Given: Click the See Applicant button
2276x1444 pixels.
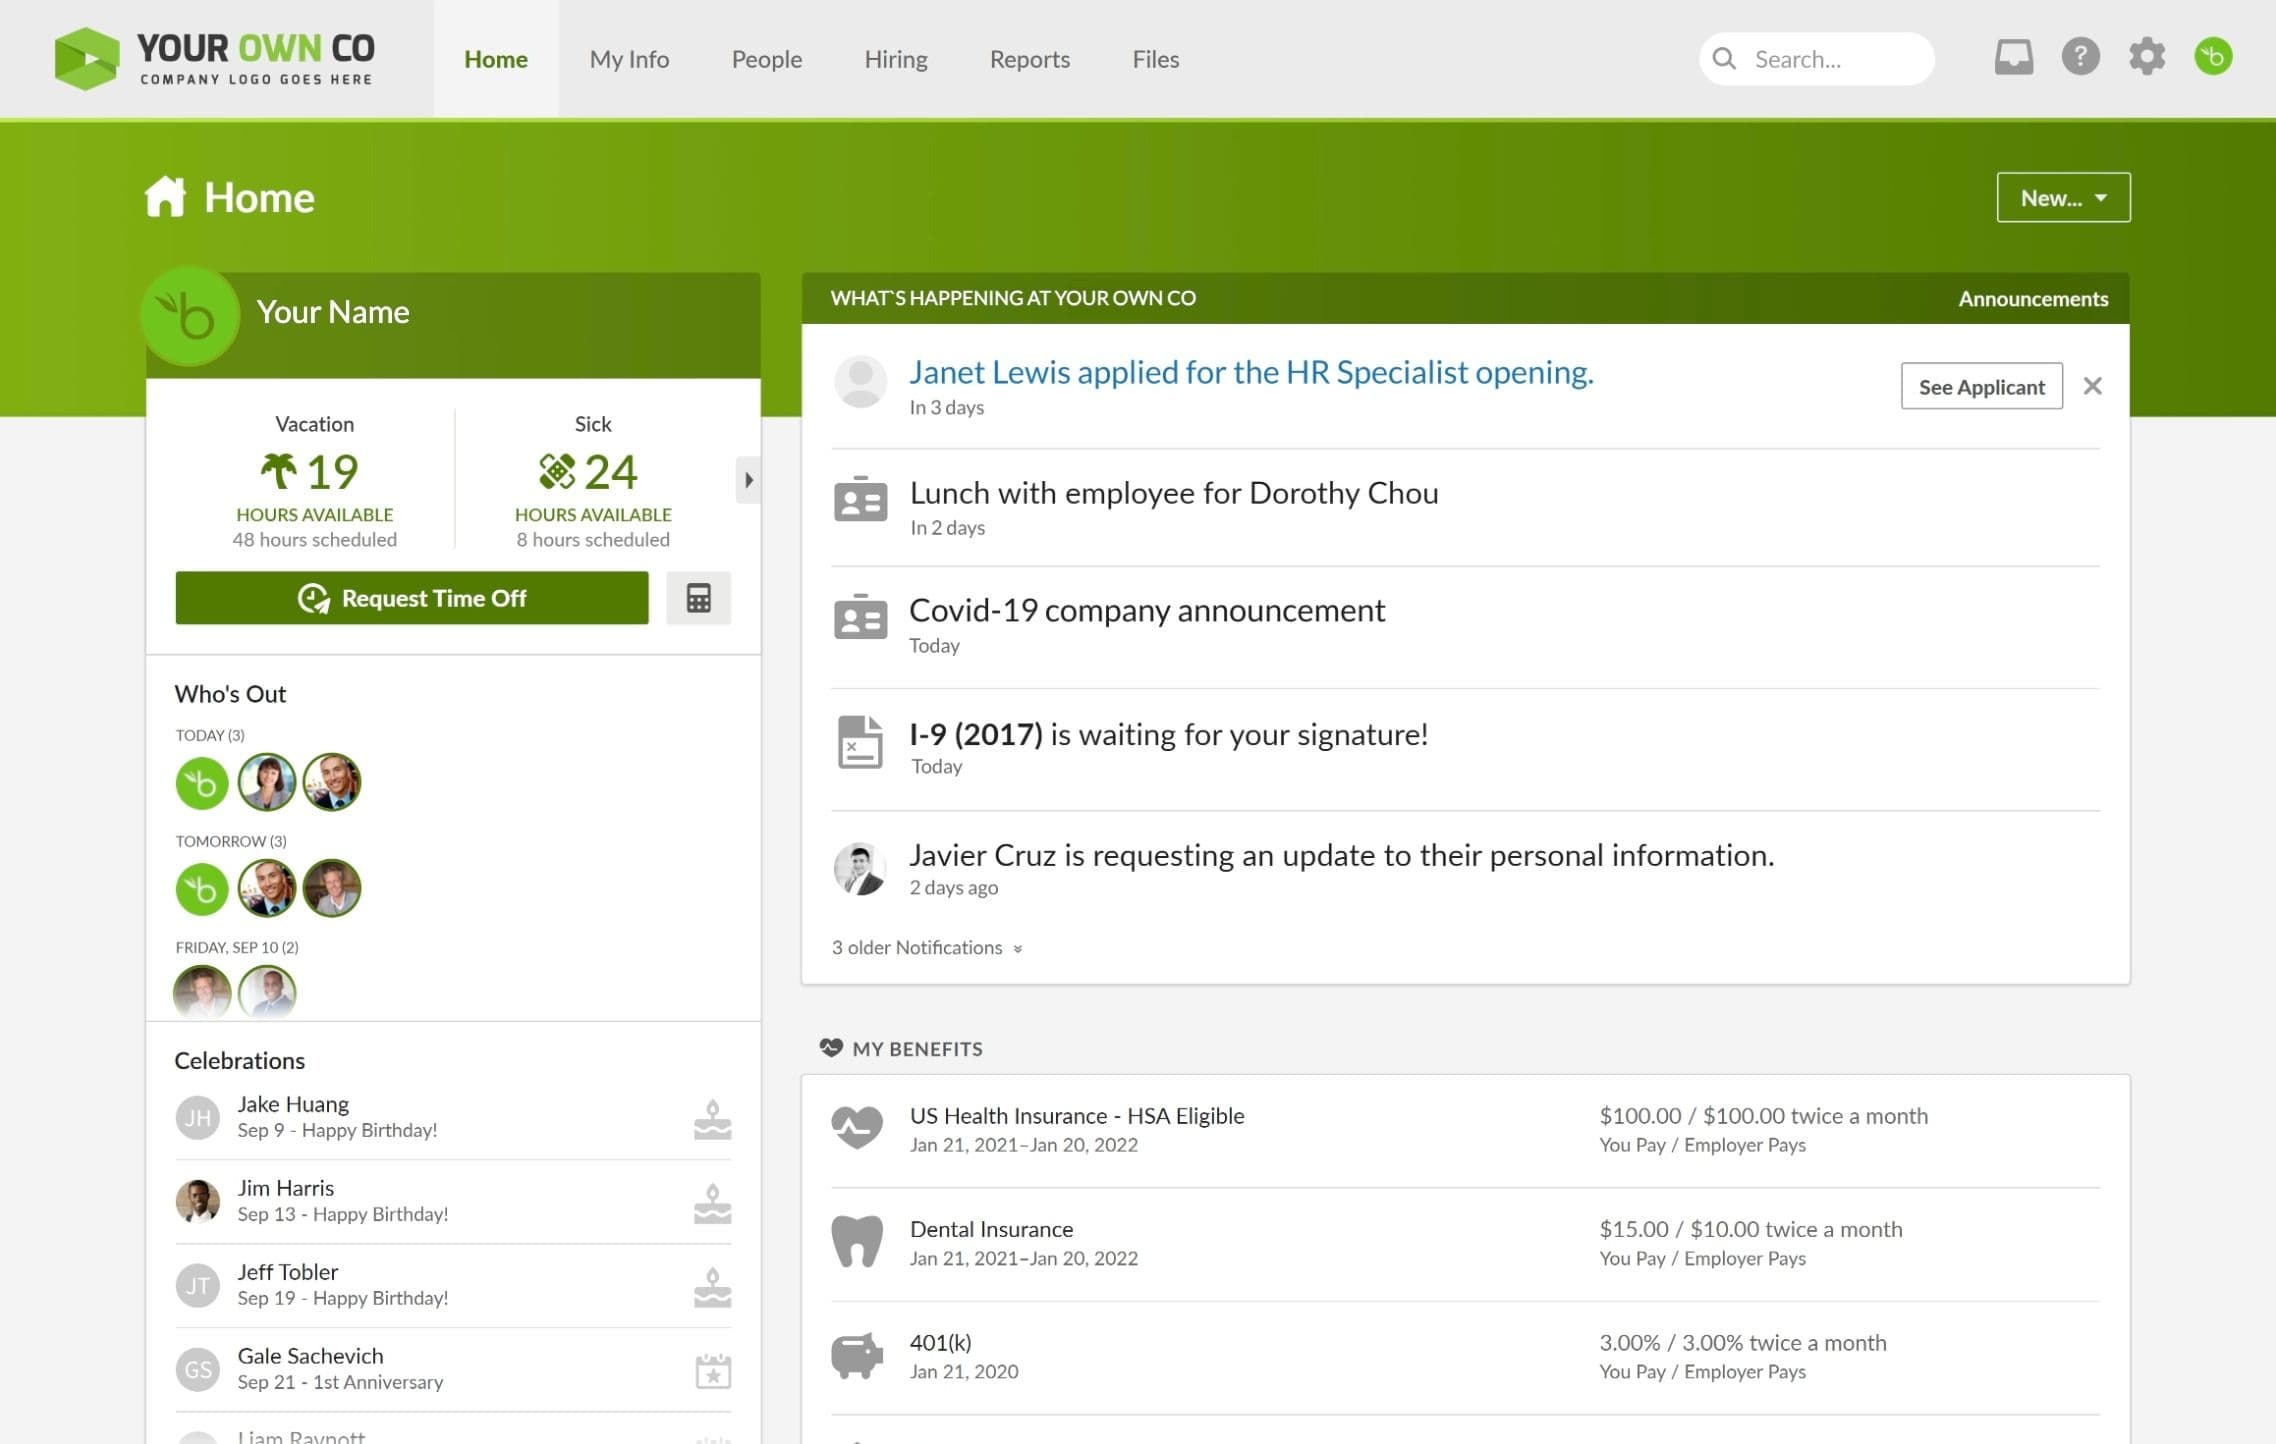Looking at the screenshot, I should pos(1981,386).
